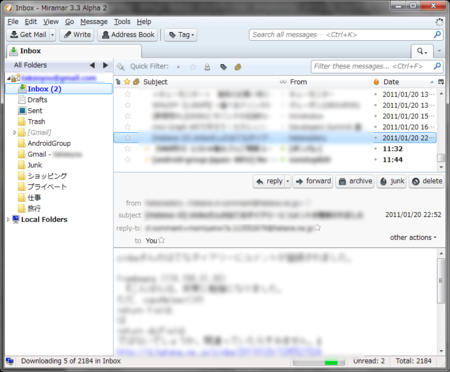Sort messages by Date column
Viewport: 450px width, 372px height.
(x=408, y=82)
